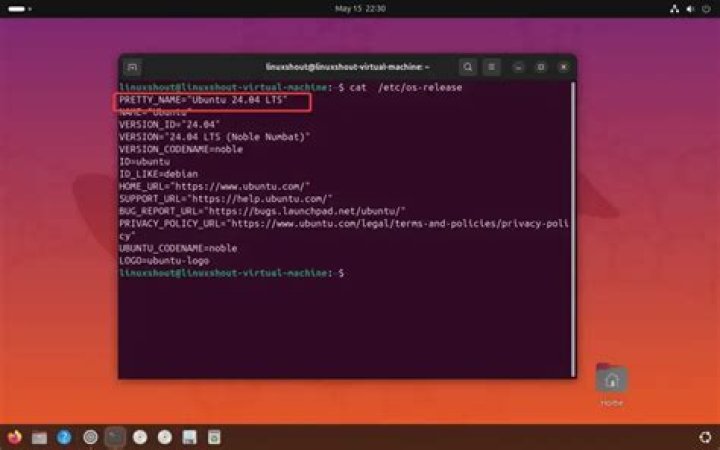The height and width of the screenshot is (450, 720).
Task: Click the terminal's vertical scrollbar
Action: [x=573, y=229]
